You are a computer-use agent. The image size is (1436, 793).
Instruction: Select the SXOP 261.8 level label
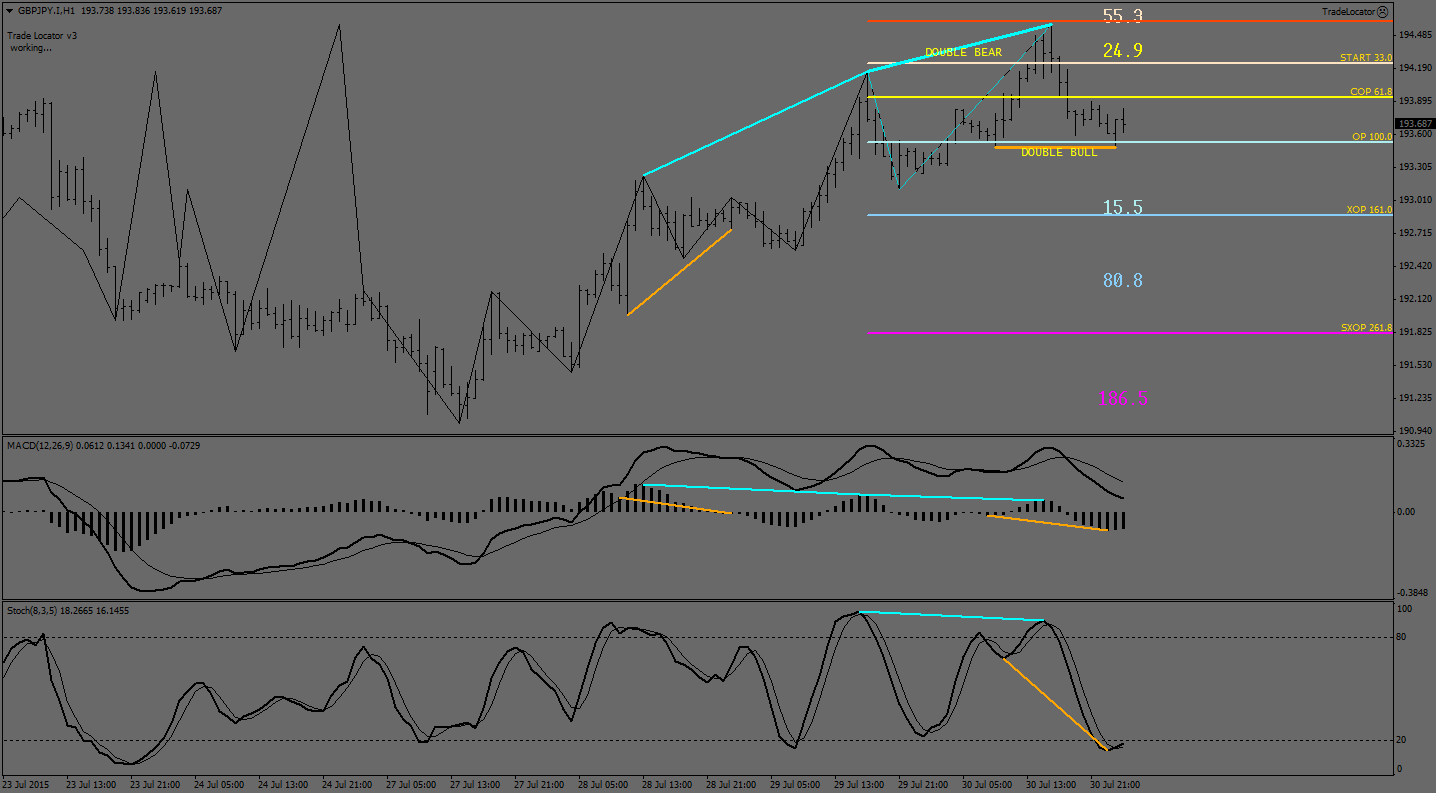(1366, 327)
